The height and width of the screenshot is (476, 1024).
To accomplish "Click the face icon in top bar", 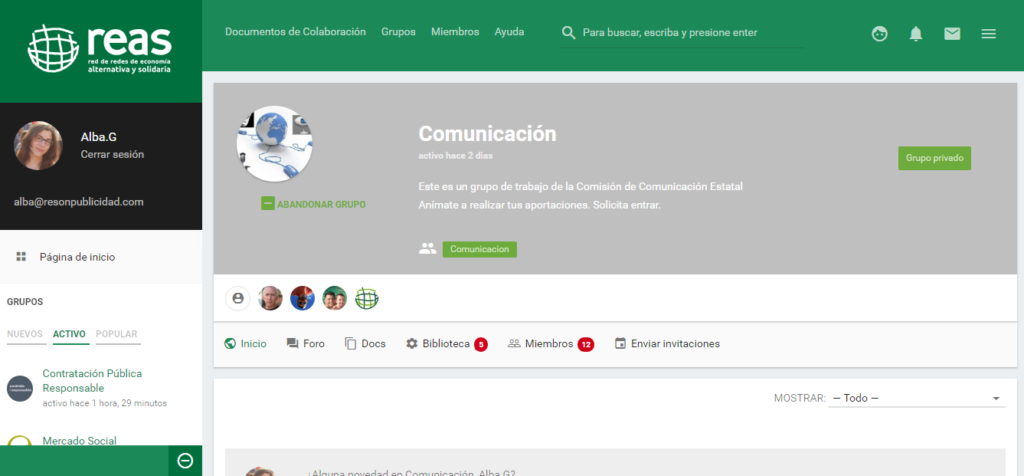I will coord(879,34).
